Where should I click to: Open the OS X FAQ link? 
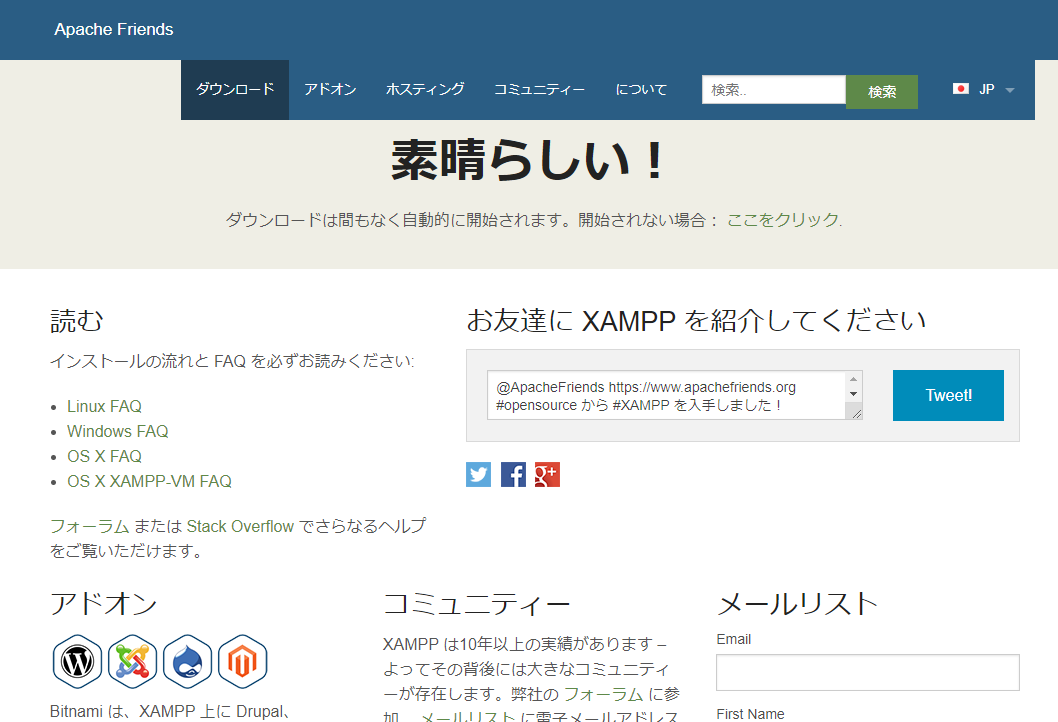point(105,456)
